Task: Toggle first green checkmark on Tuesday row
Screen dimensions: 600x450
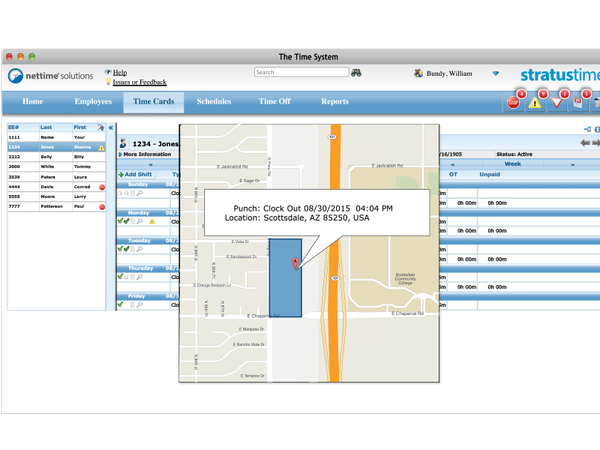Action: pos(120,249)
